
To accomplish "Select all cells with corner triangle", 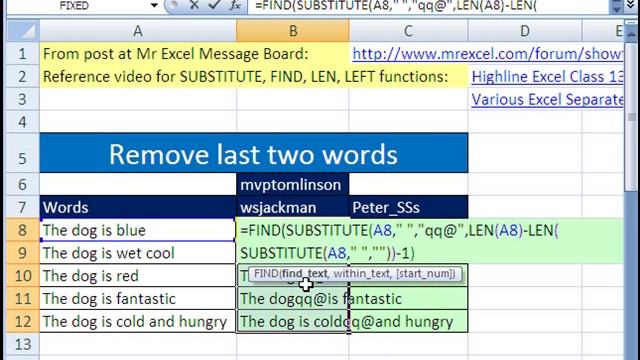I will [23, 31].
